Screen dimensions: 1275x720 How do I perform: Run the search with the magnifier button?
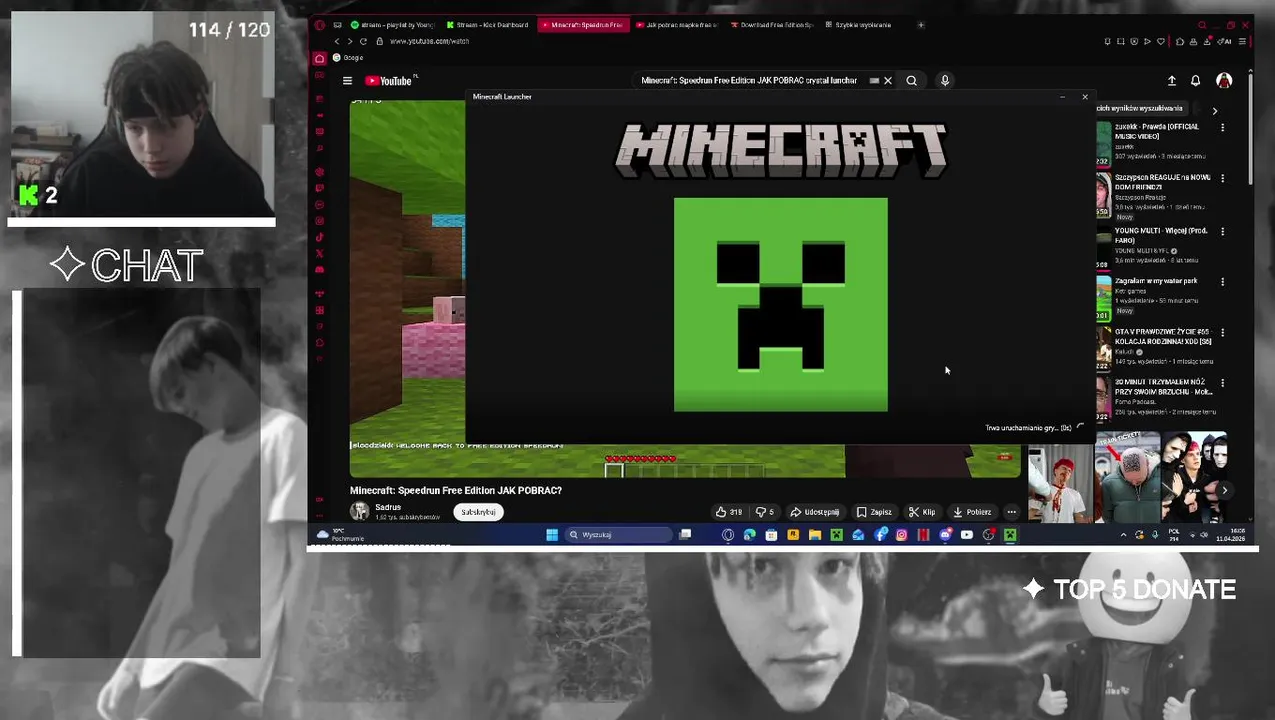(911, 81)
